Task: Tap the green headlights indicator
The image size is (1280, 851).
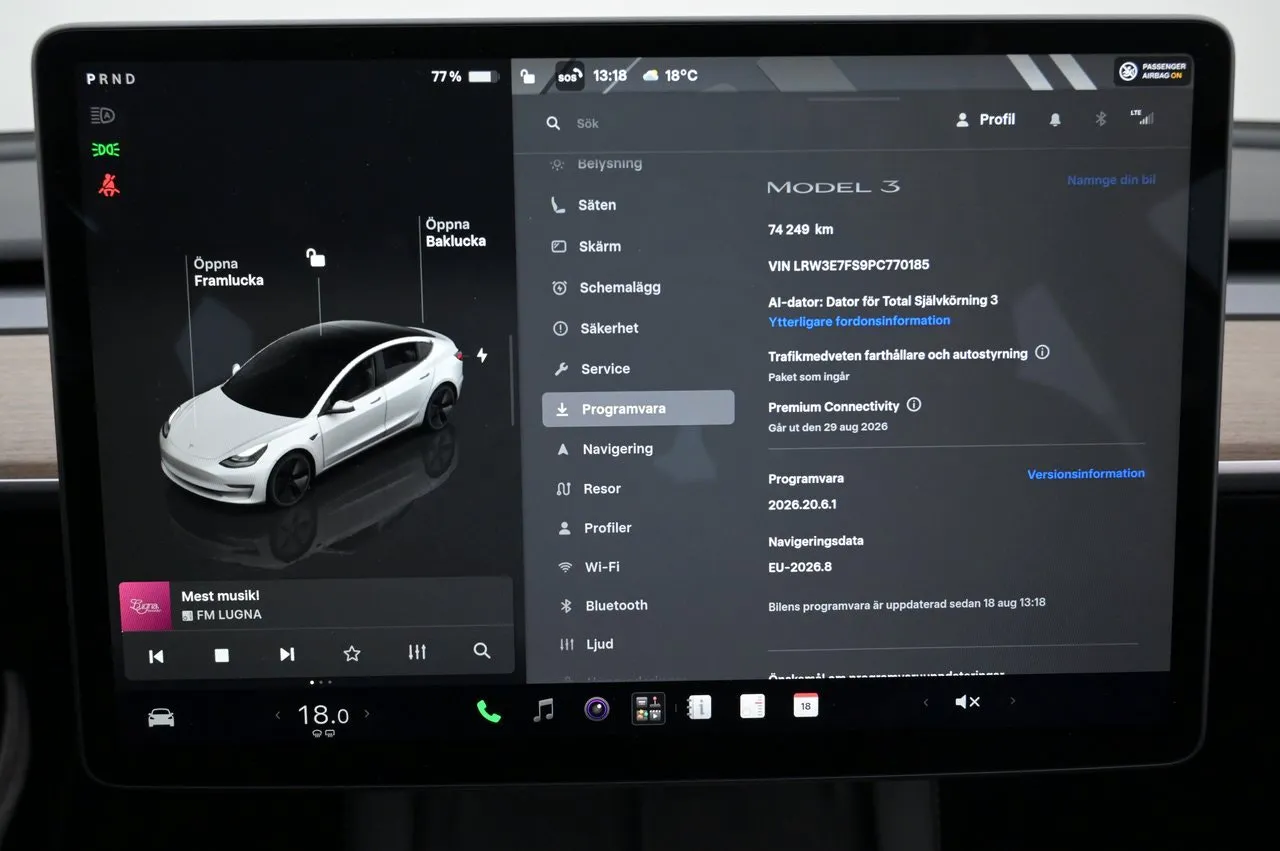Action: pos(105,150)
